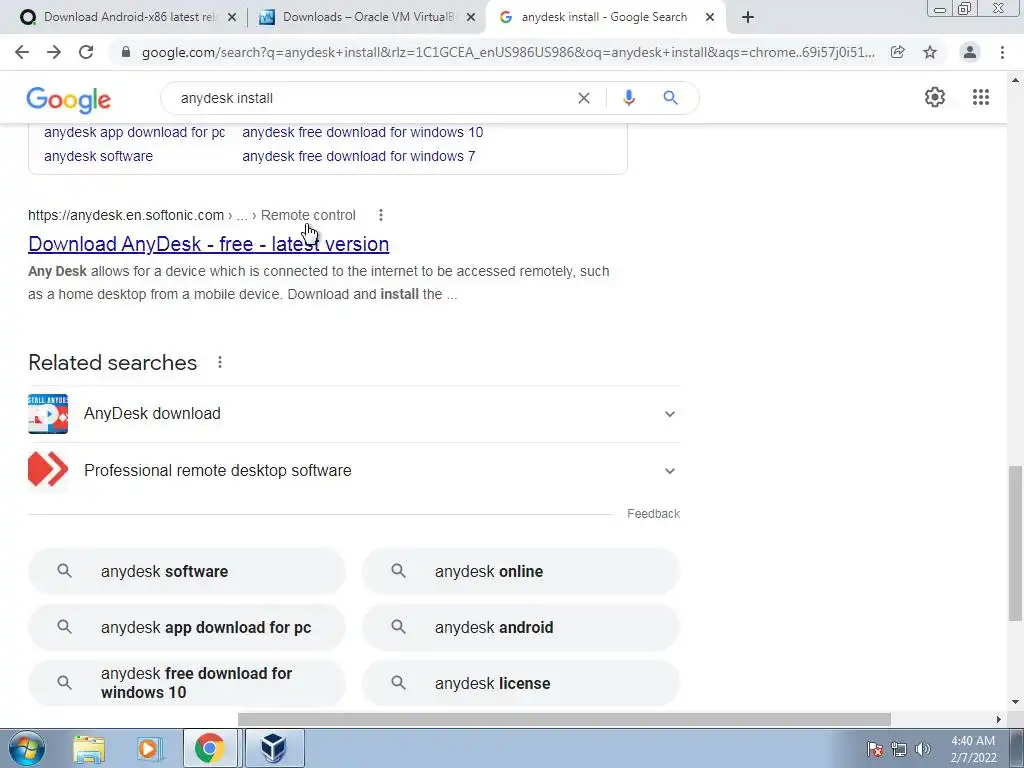Close the Oracle VM VirtualBox Downloads tab

pos(471,18)
